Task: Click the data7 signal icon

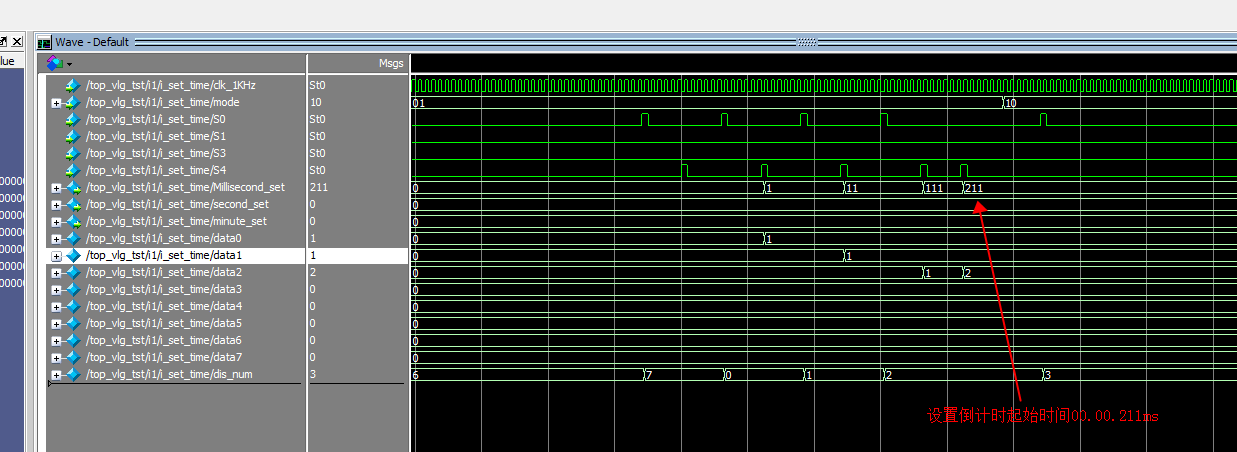Action: (x=72, y=358)
